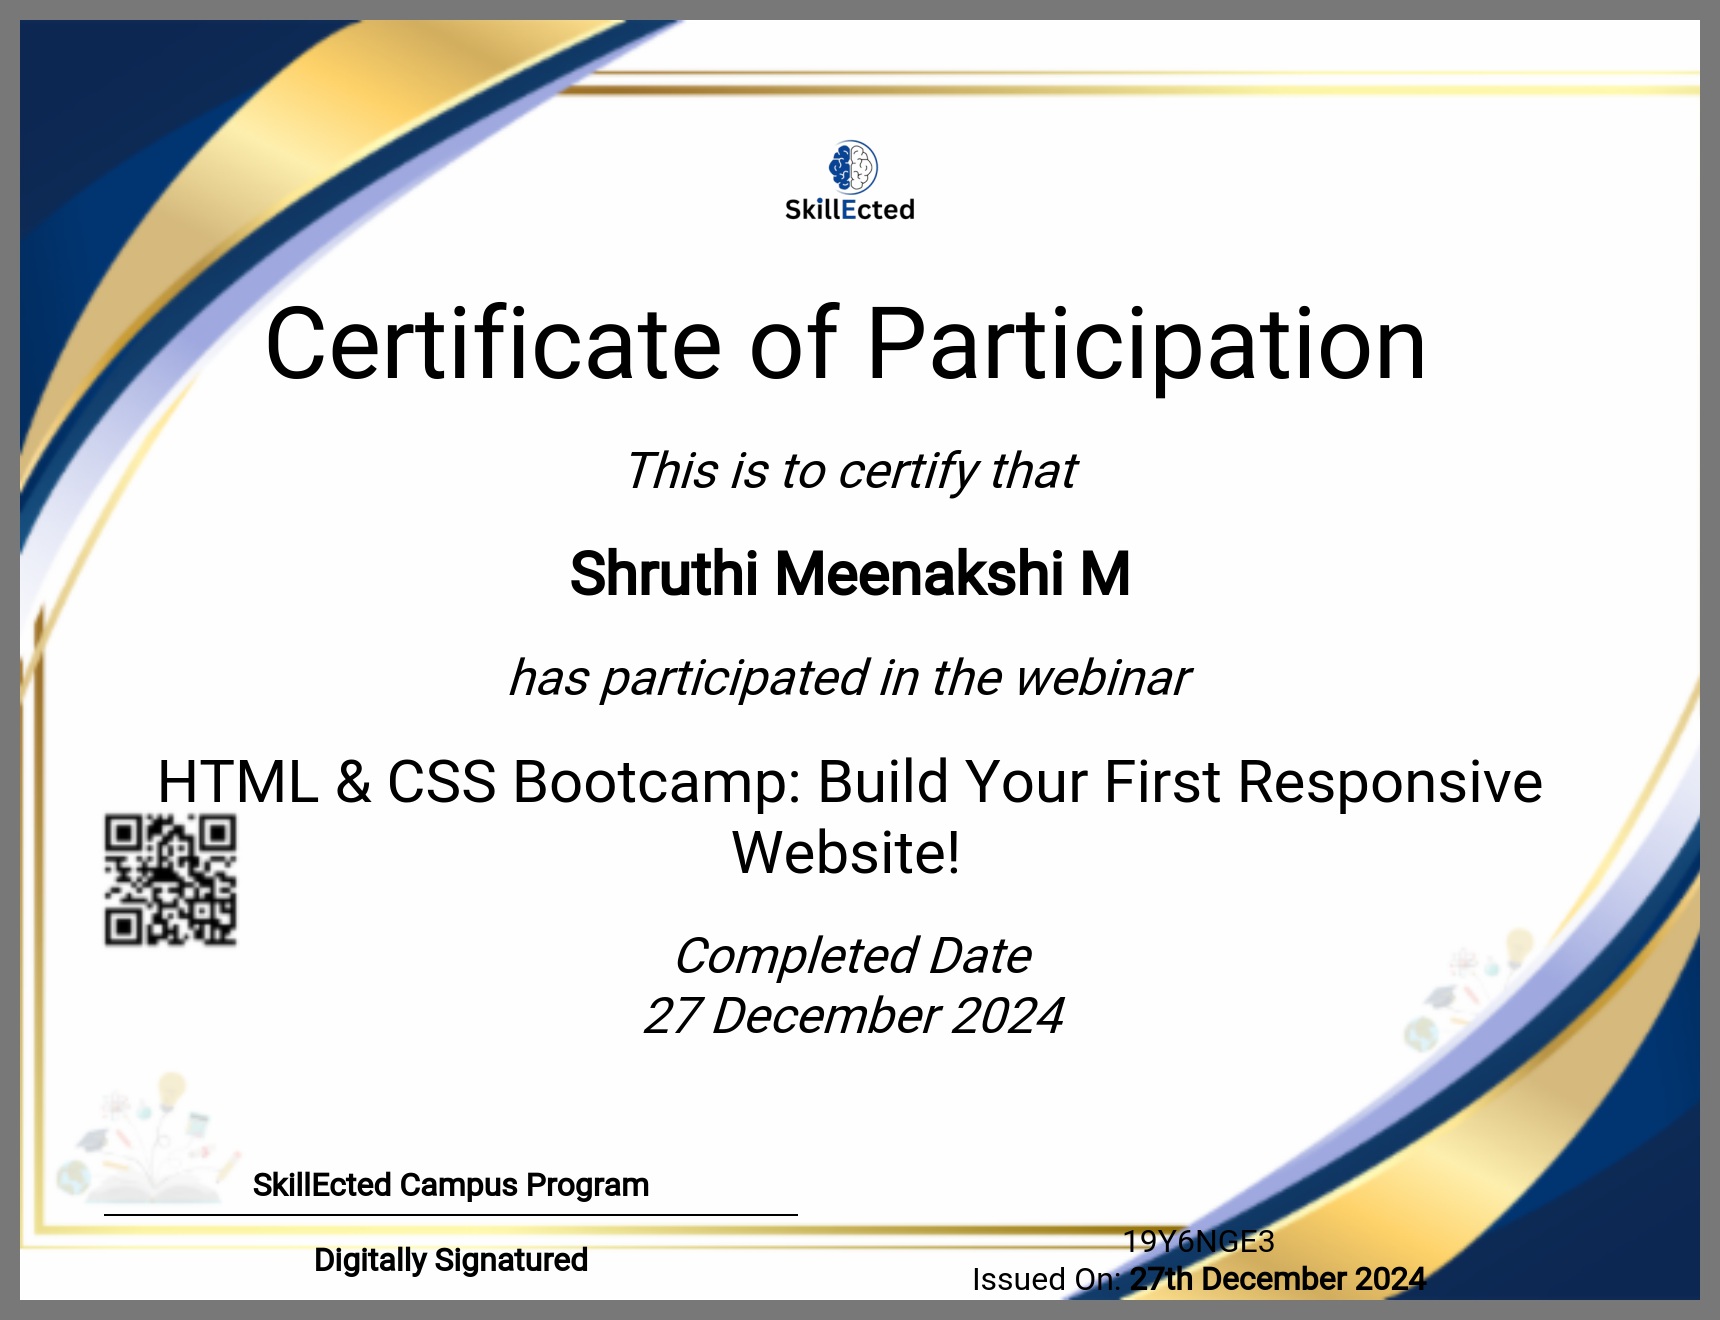Click the recipient name Shruthi Meenakshi M
This screenshot has width=1720, height=1320.
[849, 574]
